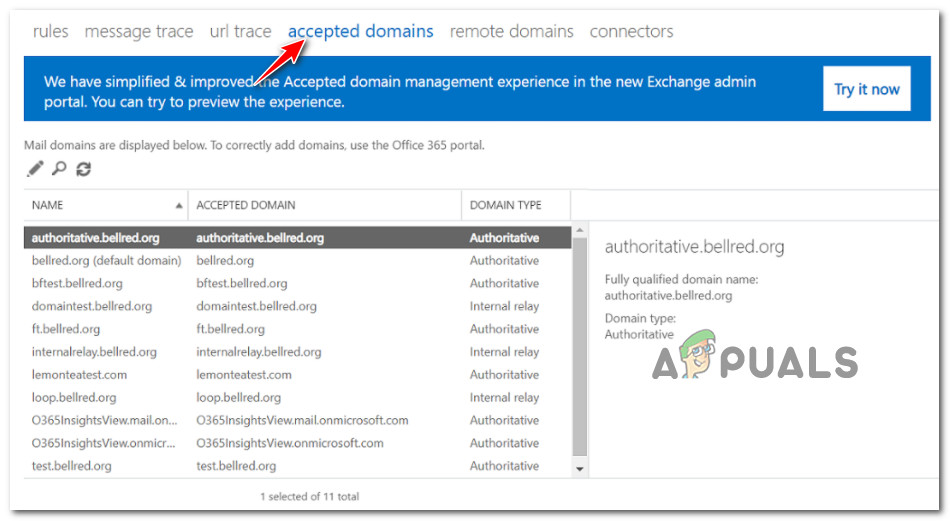The height and width of the screenshot is (521, 950).
Task: Go to remote domains tab
Action: coord(511,32)
